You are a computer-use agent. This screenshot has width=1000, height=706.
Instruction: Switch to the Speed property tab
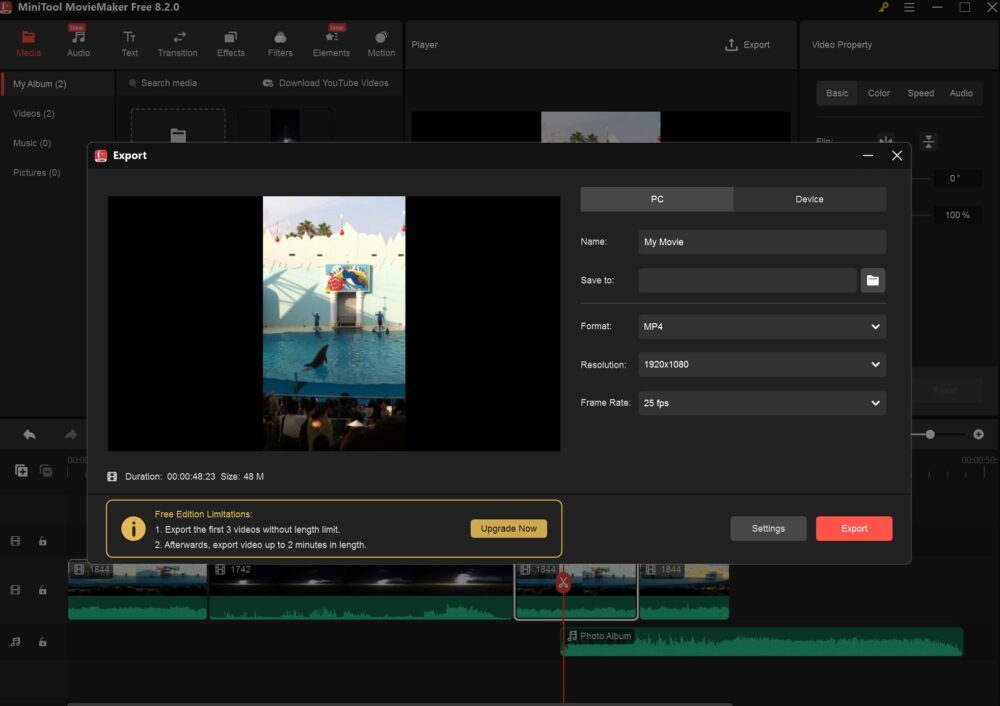coord(920,93)
